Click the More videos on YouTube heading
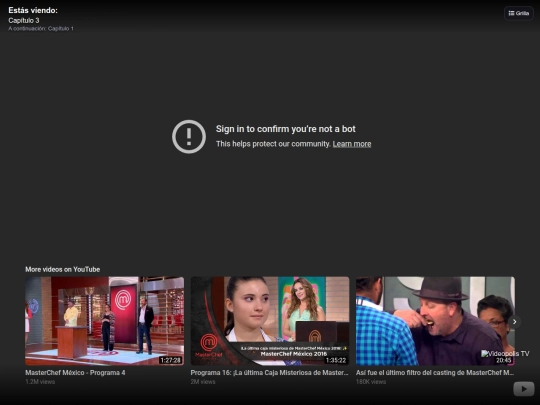The height and width of the screenshot is (405, 540). tap(63, 269)
